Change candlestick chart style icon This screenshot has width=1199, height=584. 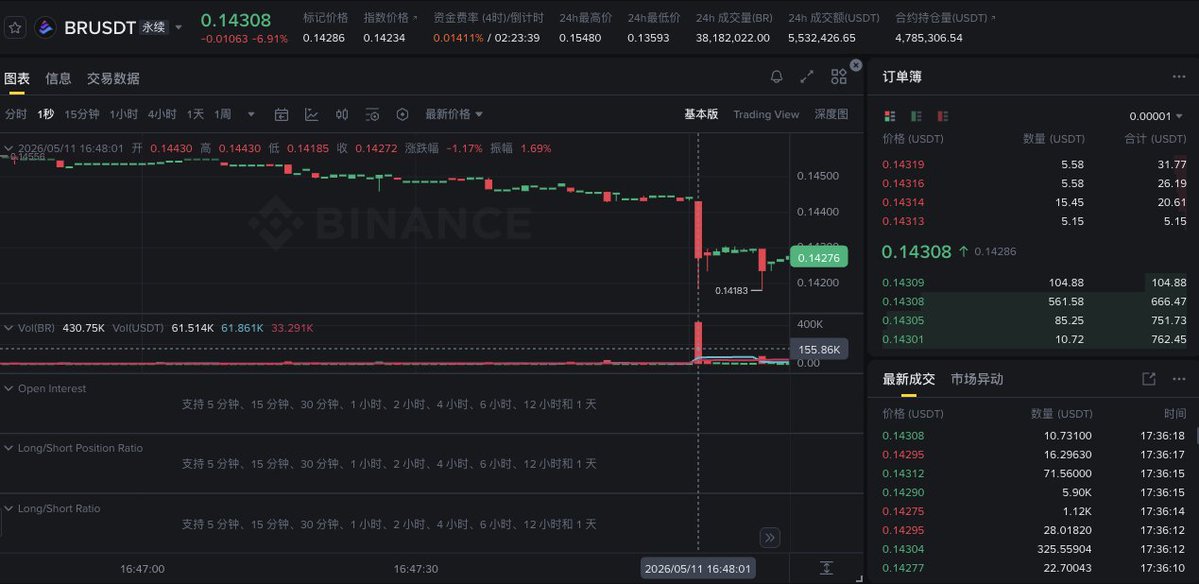[x=342, y=115]
